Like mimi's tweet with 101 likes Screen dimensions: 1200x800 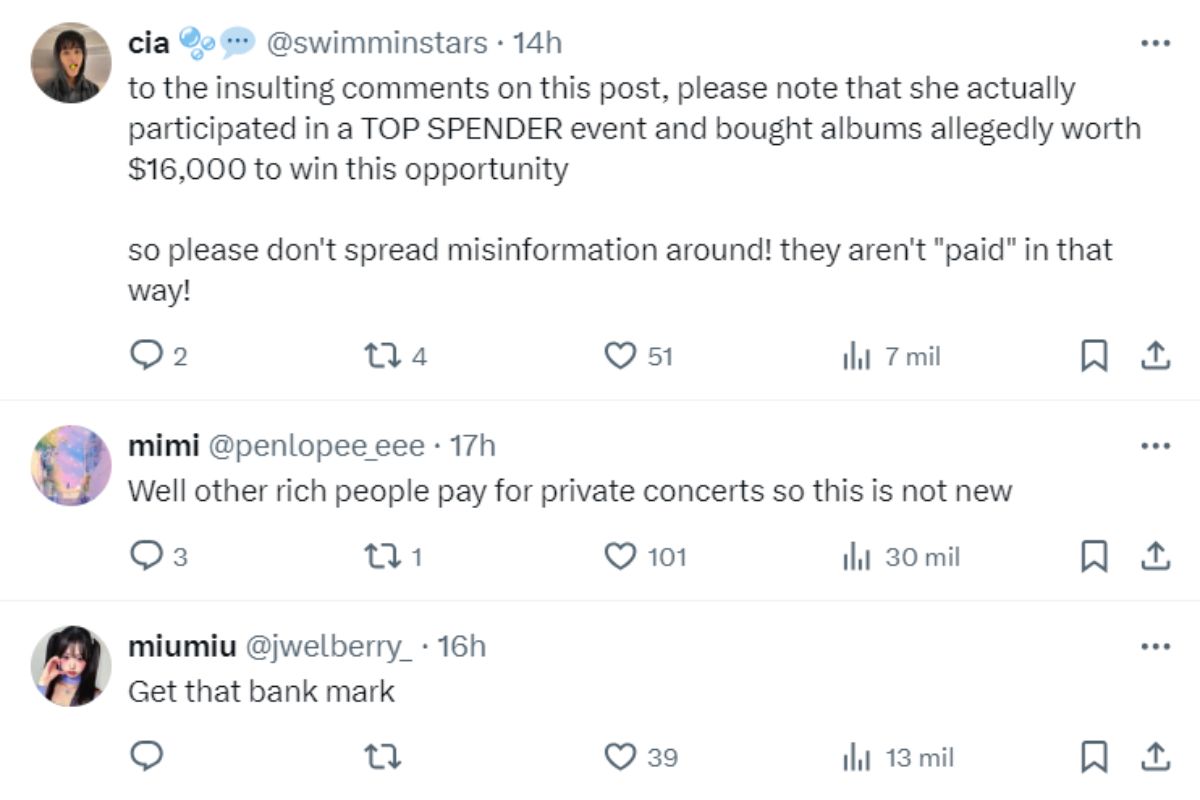click(622, 556)
